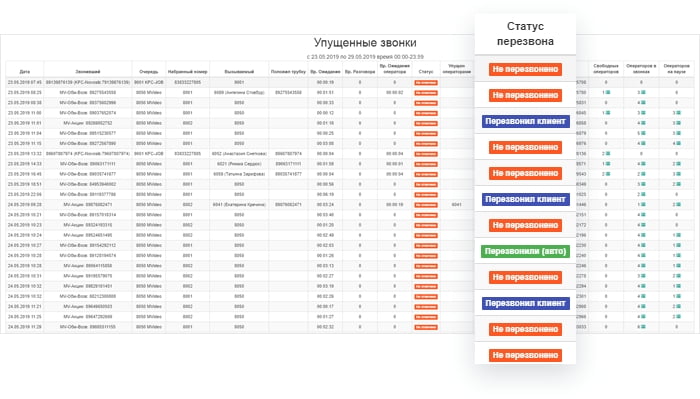Select the Вызываемый column header

point(239,71)
